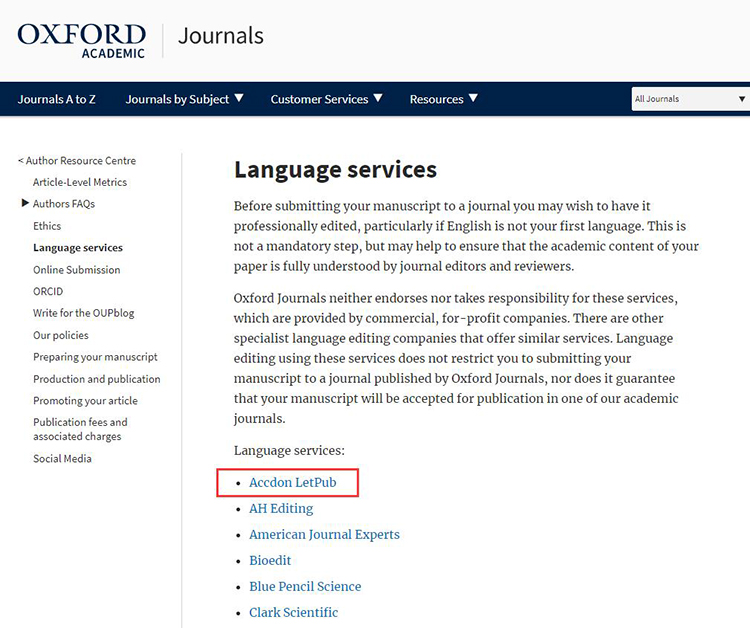The height and width of the screenshot is (628, 750).
Task: Open the All Journals search scope selector
Action: [690, 99]
